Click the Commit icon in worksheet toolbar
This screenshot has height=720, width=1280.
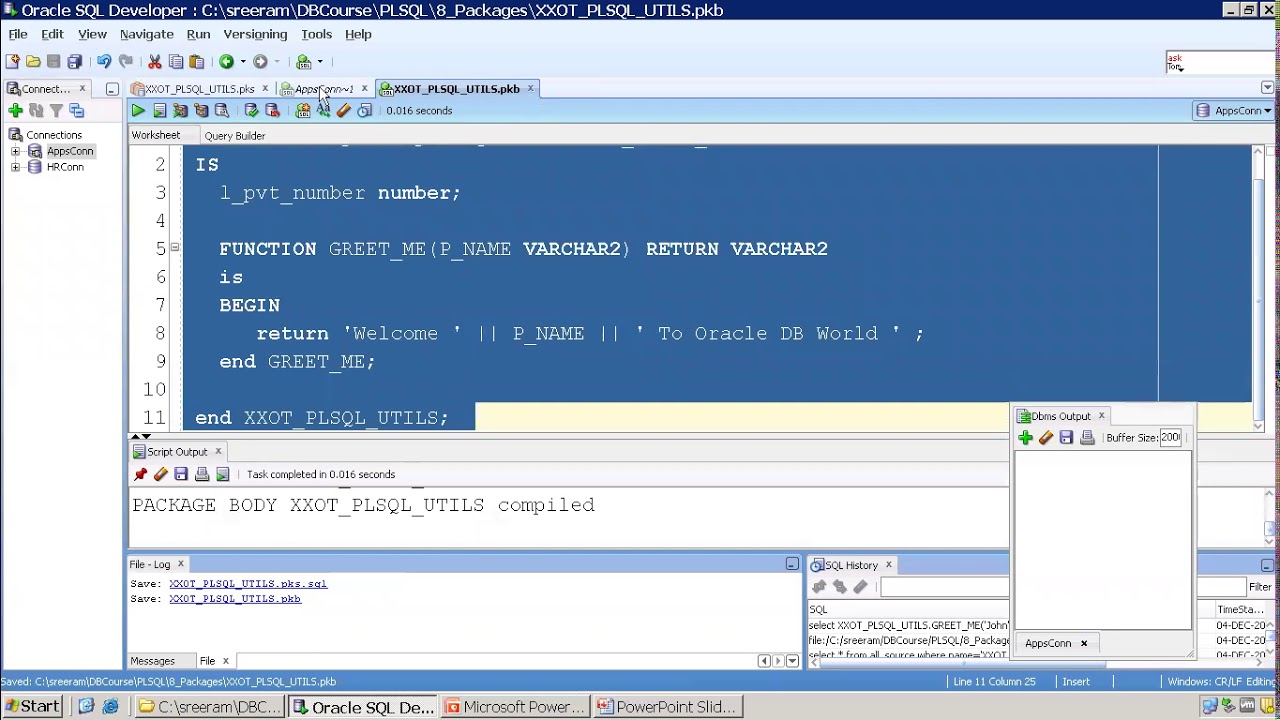pyautogui.click(x=251, y=111)
